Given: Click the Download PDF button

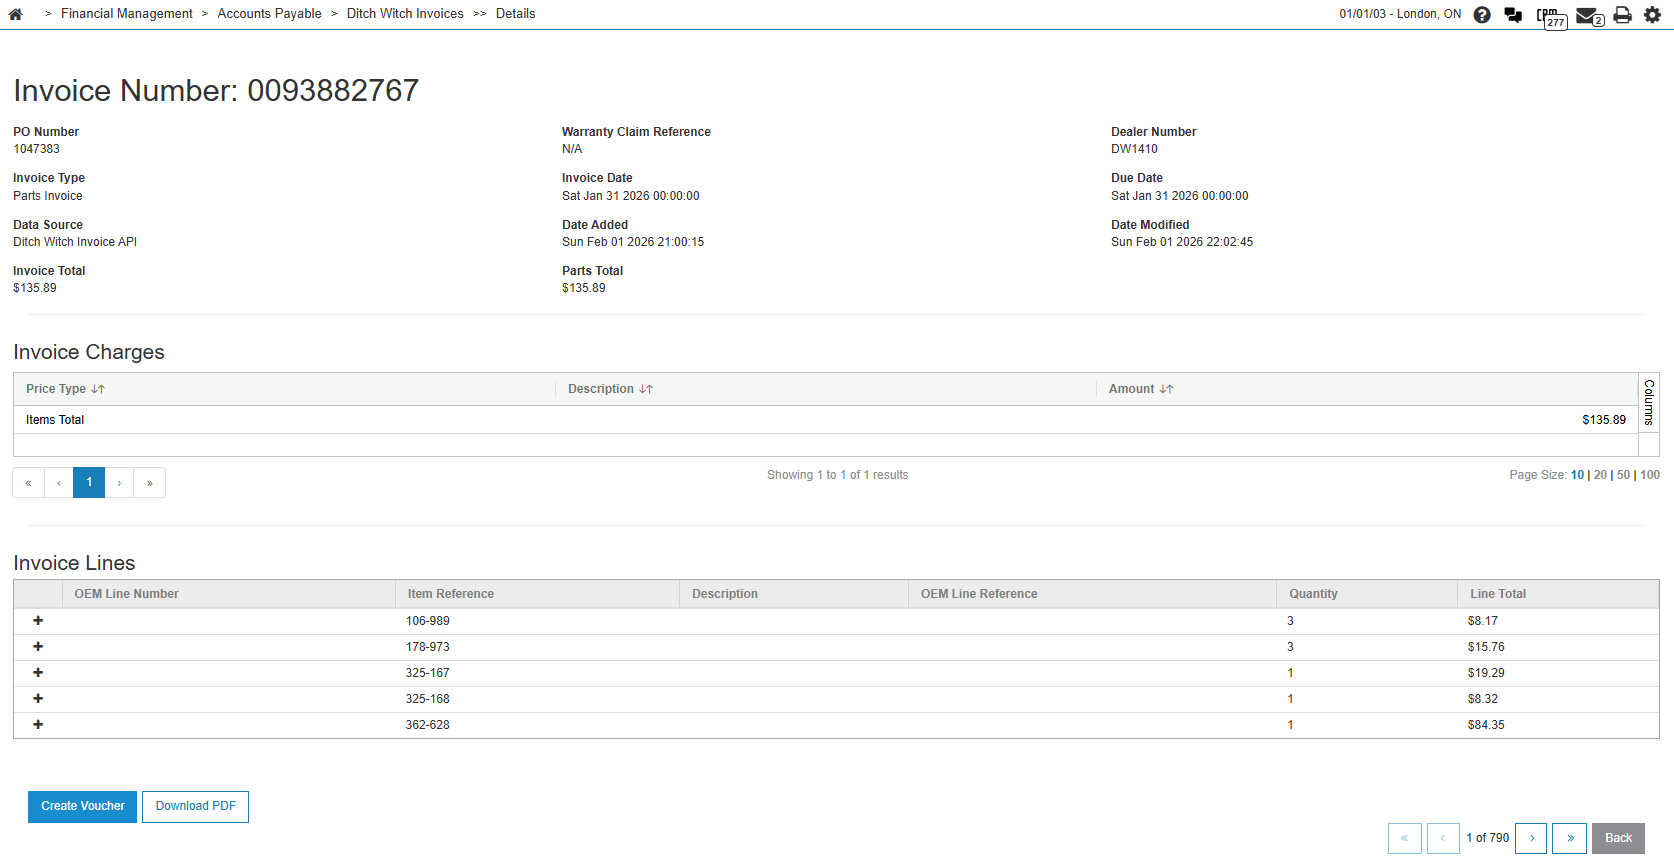Looking at the screenshot, I should pos(195,806).
